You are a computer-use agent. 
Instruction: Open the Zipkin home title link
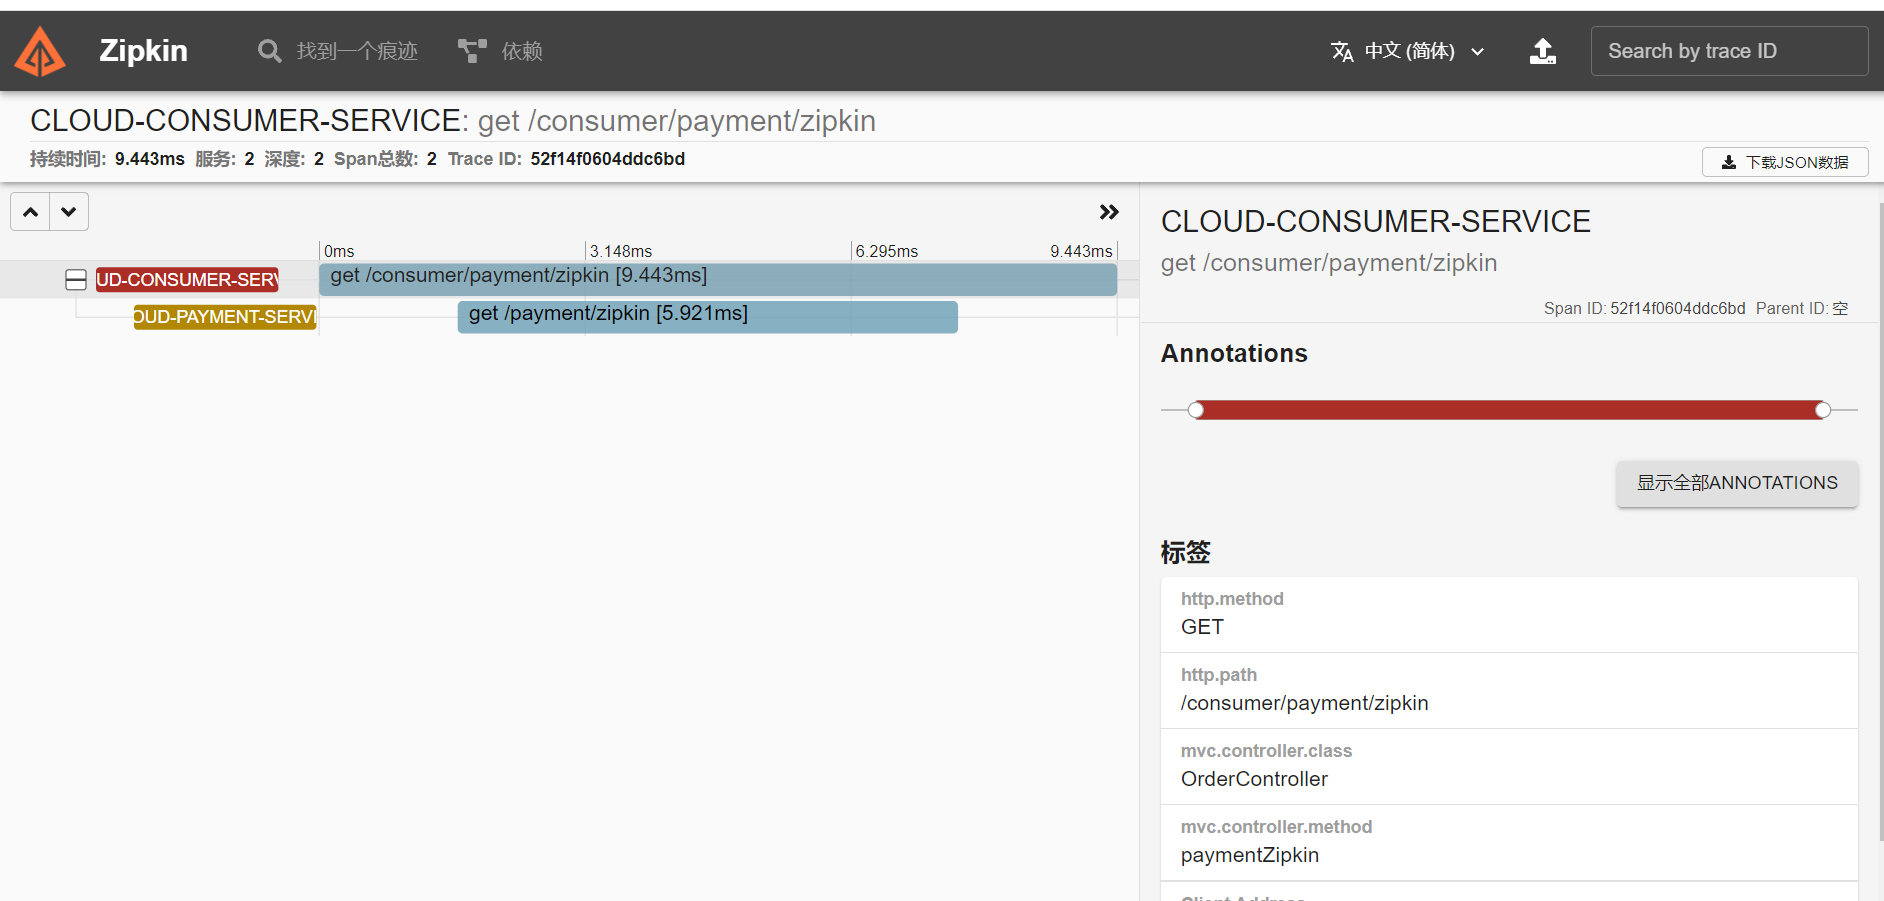point(143,51)
